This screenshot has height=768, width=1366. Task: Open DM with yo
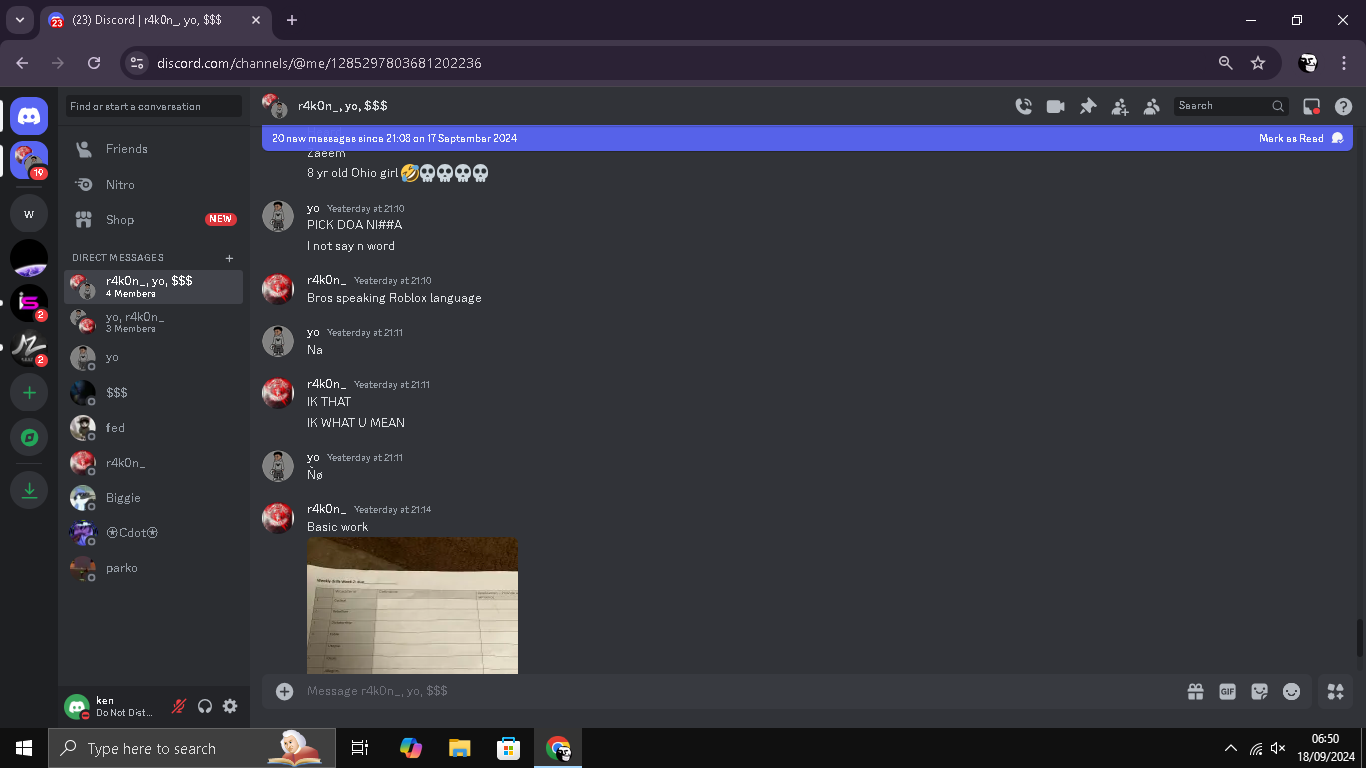(153, 357)
